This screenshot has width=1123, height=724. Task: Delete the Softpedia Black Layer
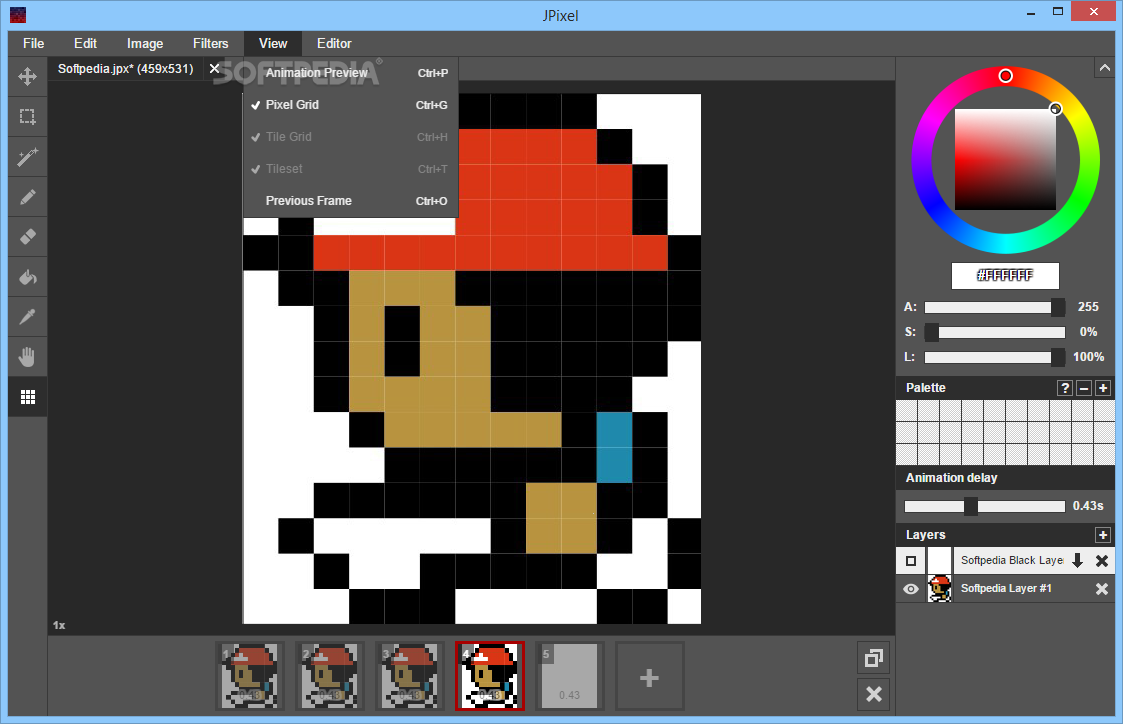1102,561
